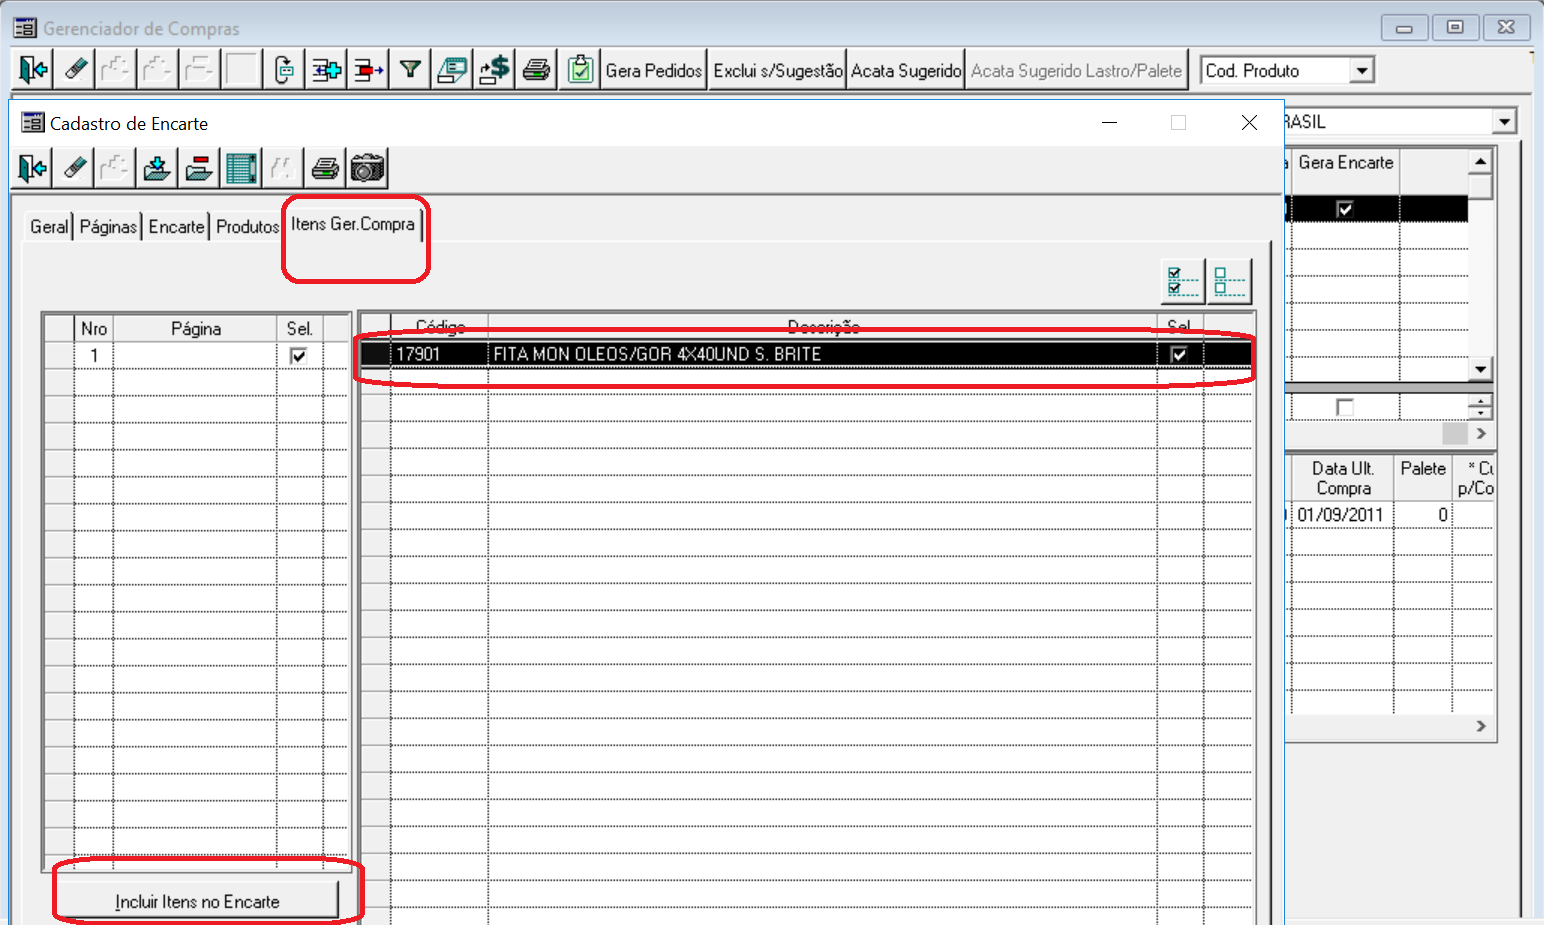This screenshot has width=1544, height=925.
Task: Click the printer icon in Cadastro de Encarte toolbar
Action: tap(325, 168)
